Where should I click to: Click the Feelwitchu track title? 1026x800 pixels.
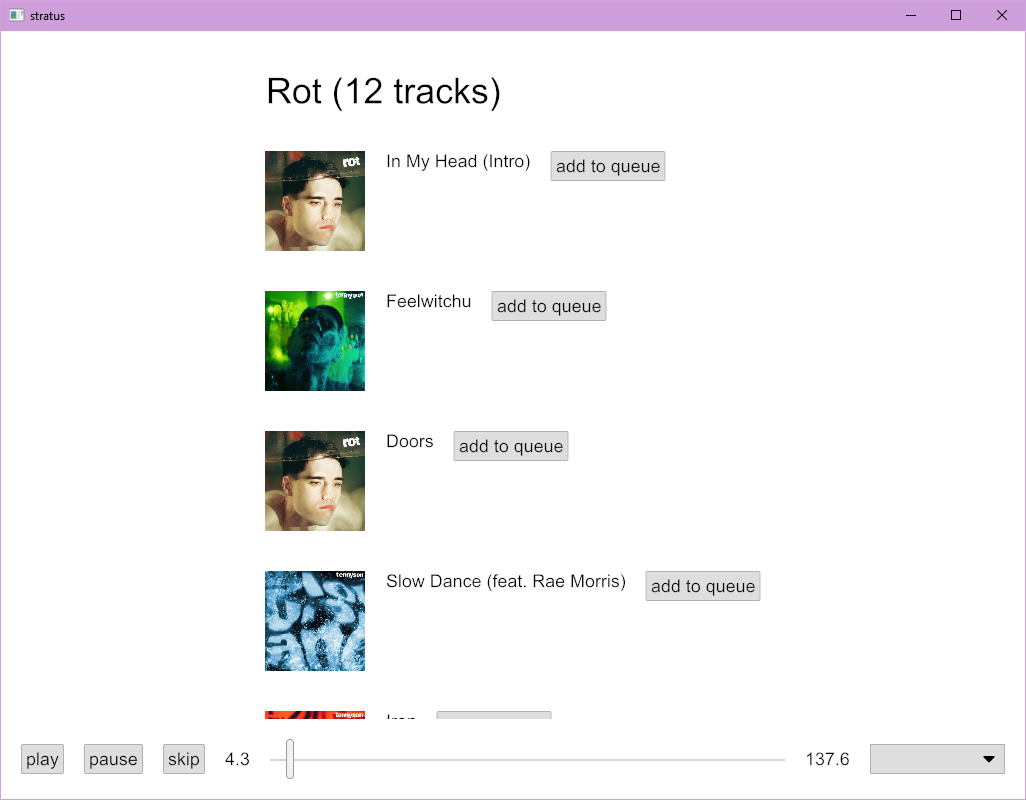429,301
